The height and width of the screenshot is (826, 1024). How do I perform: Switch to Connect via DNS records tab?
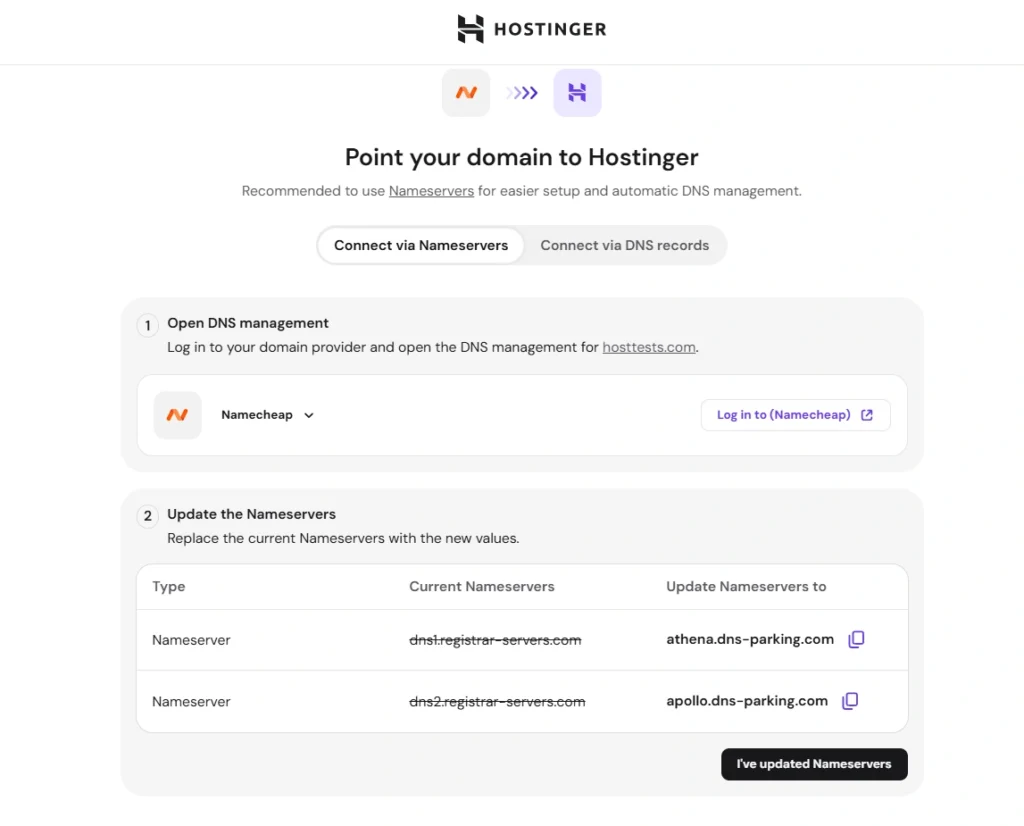624,245
